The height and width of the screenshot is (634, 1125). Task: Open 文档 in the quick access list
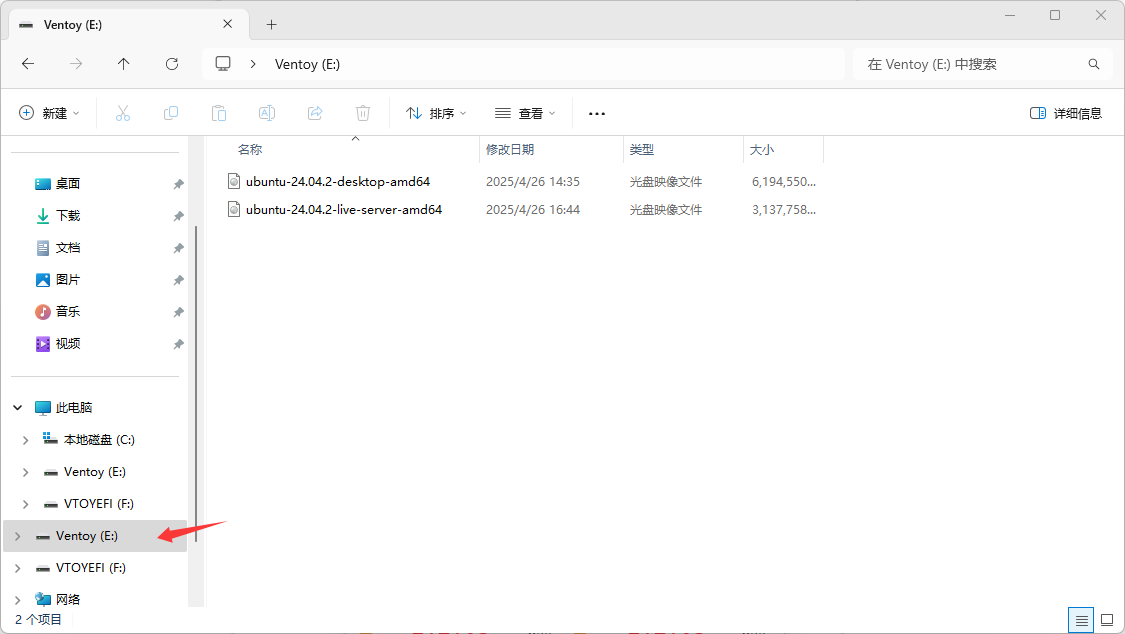[67, 247]
